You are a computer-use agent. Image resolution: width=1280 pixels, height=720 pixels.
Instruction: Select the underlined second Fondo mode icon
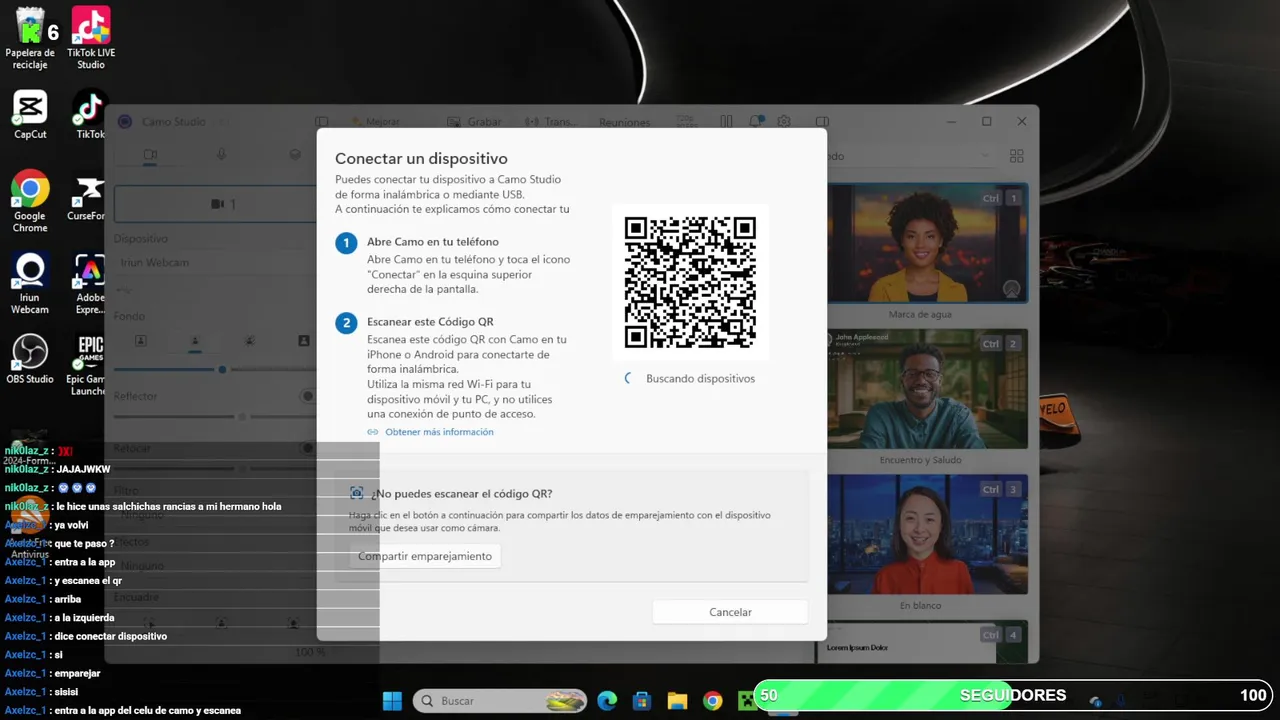195,341
